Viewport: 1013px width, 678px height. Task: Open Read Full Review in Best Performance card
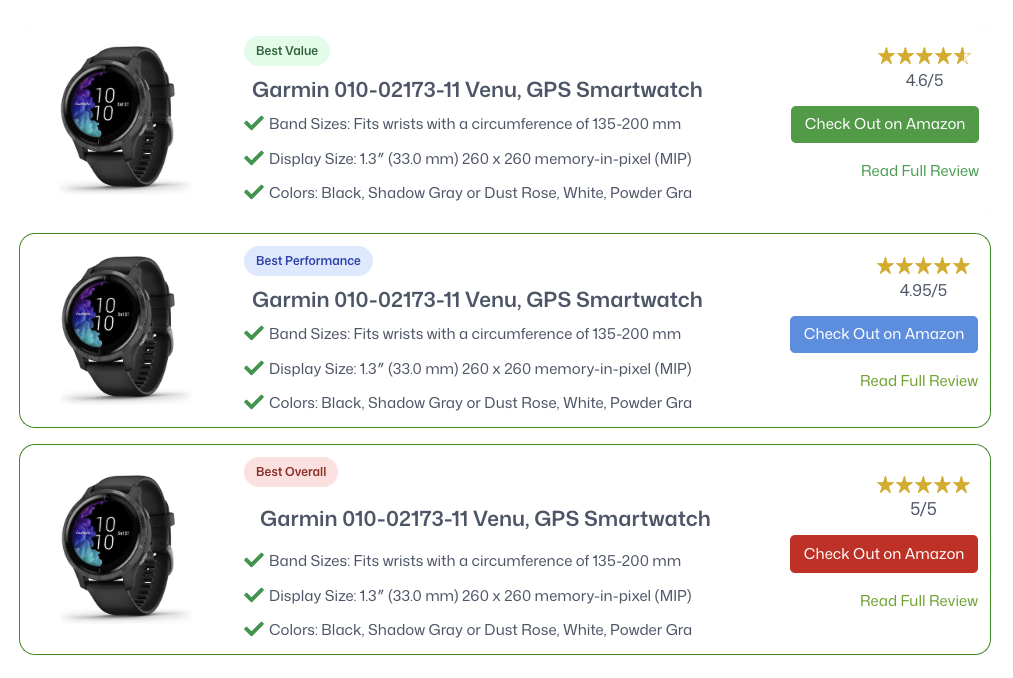coord(919,381)
